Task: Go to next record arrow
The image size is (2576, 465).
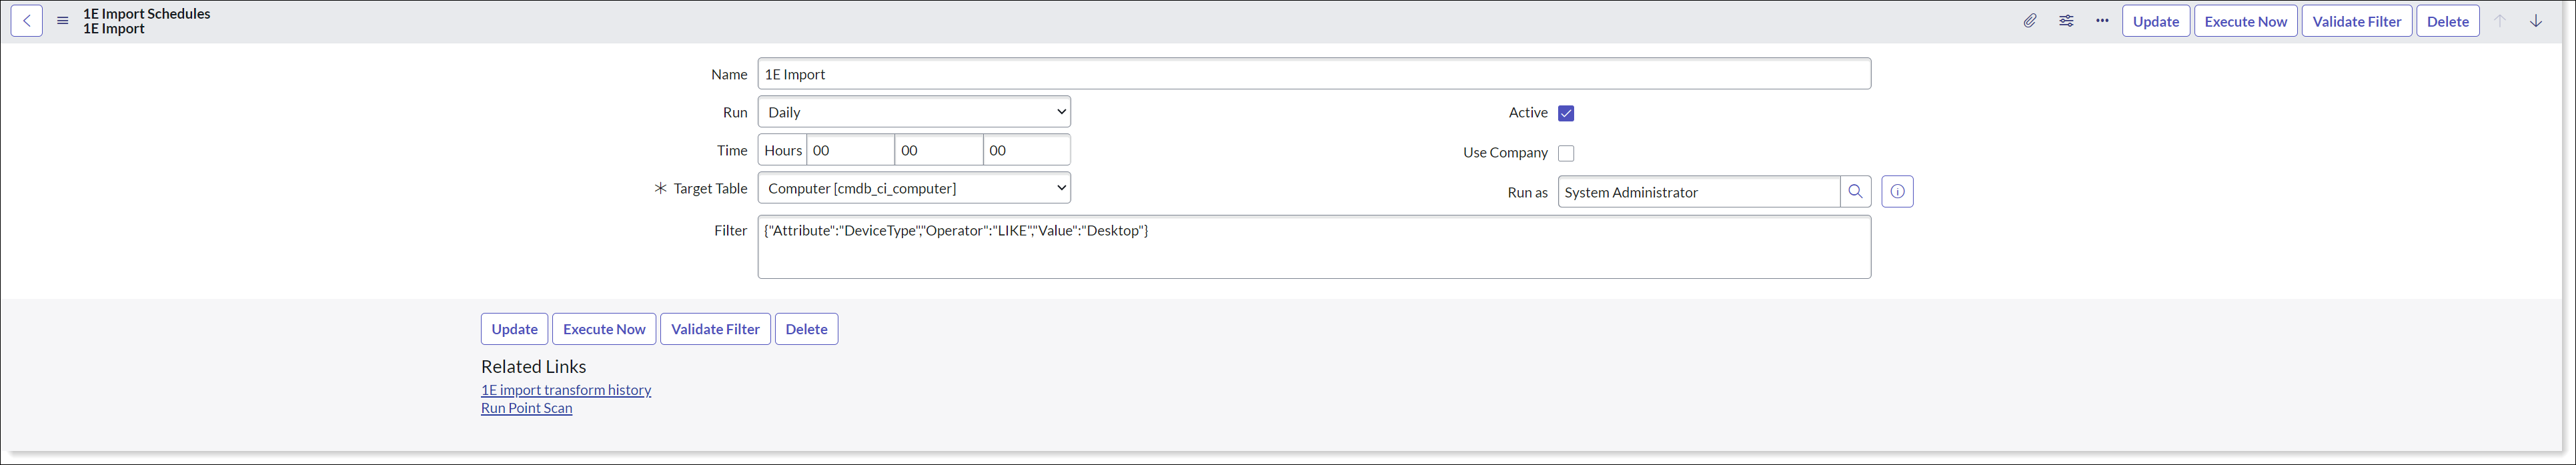Action: pyautogui.click(x=2536, y=21)
